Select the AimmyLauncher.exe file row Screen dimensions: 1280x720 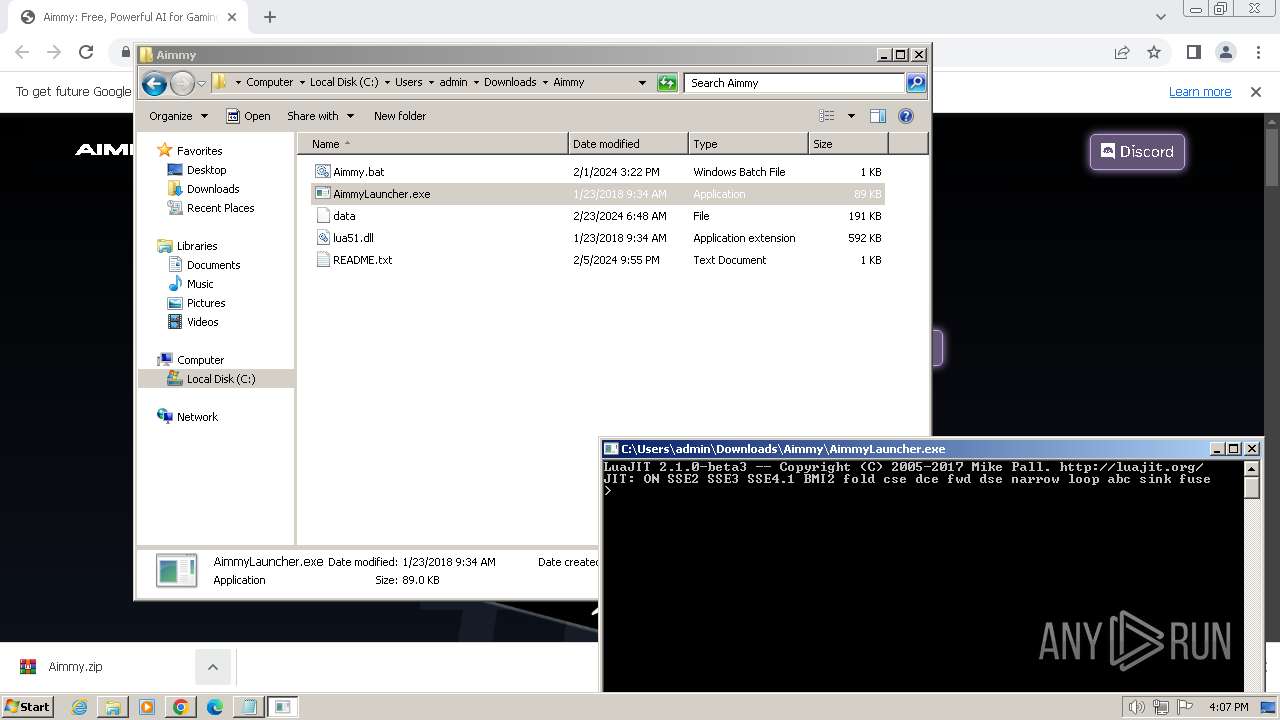(598, 194)
